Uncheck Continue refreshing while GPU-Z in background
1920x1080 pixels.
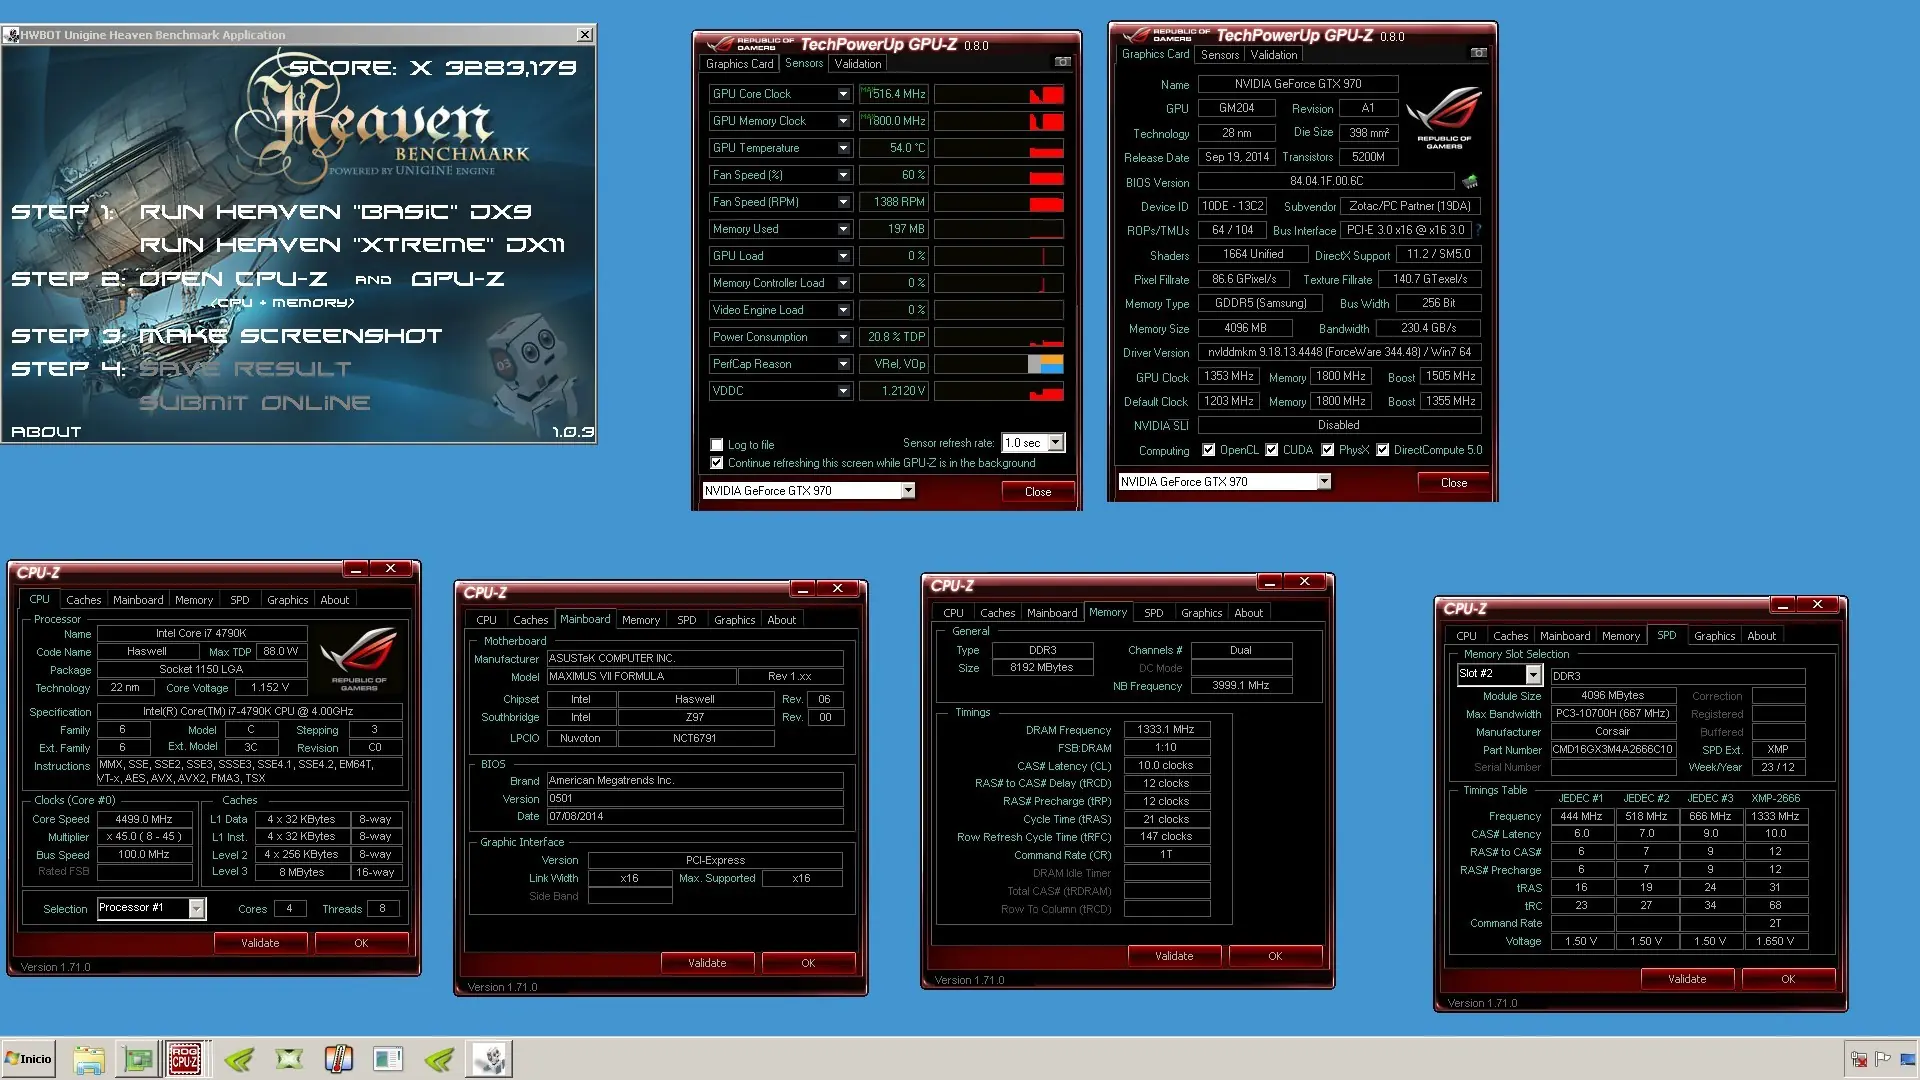[716, 463]
